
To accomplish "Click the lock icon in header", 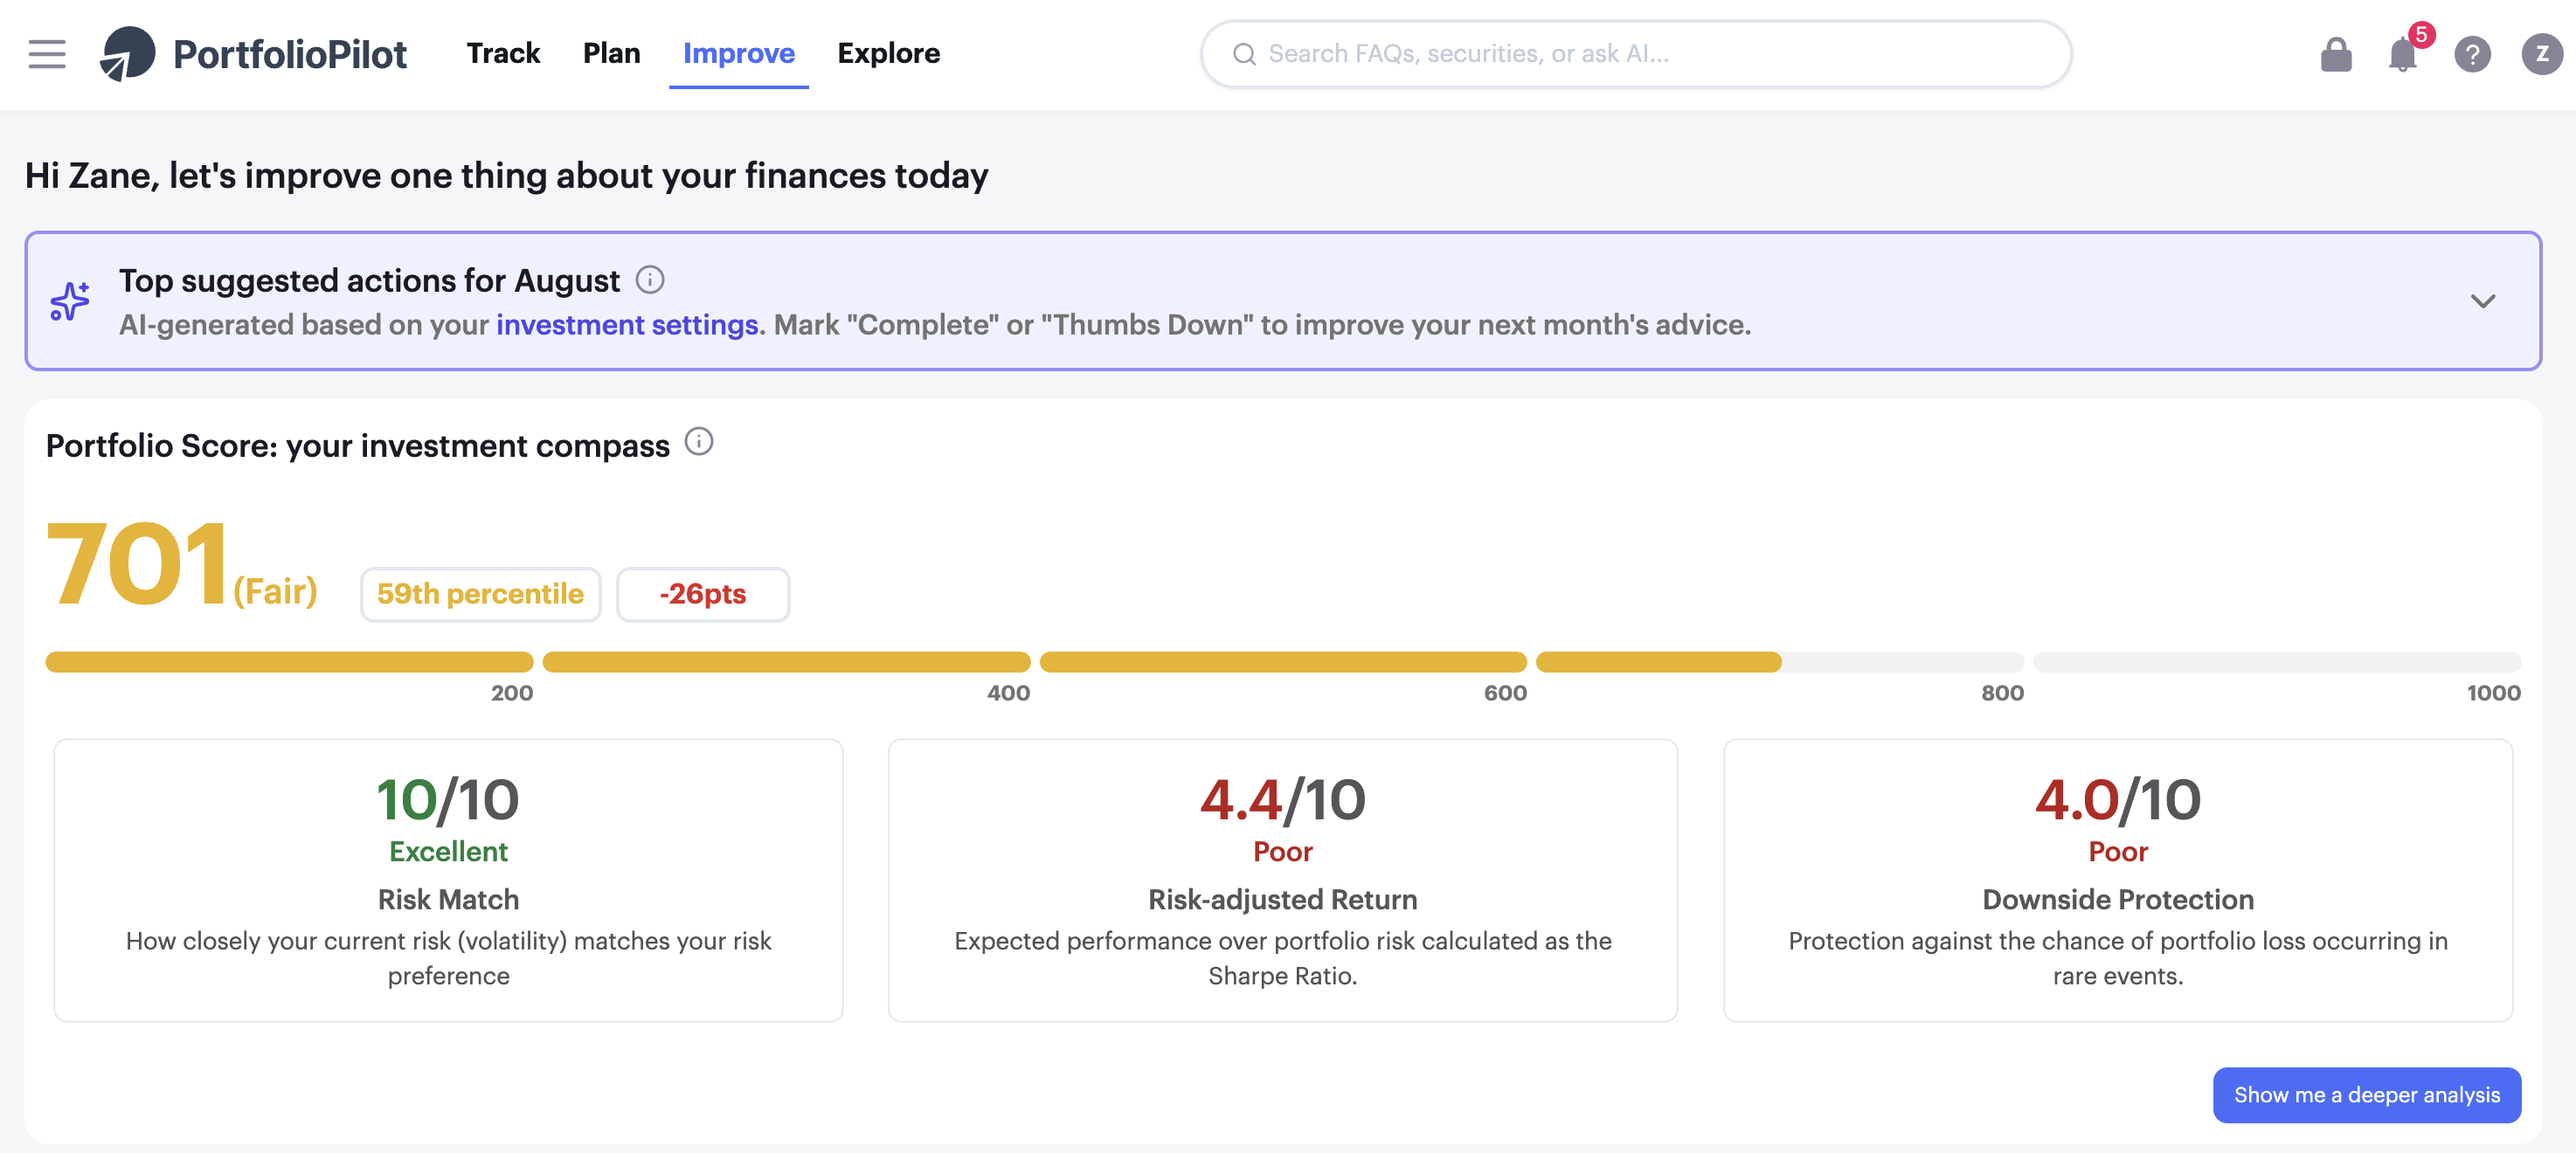I will coord(2336,54).
